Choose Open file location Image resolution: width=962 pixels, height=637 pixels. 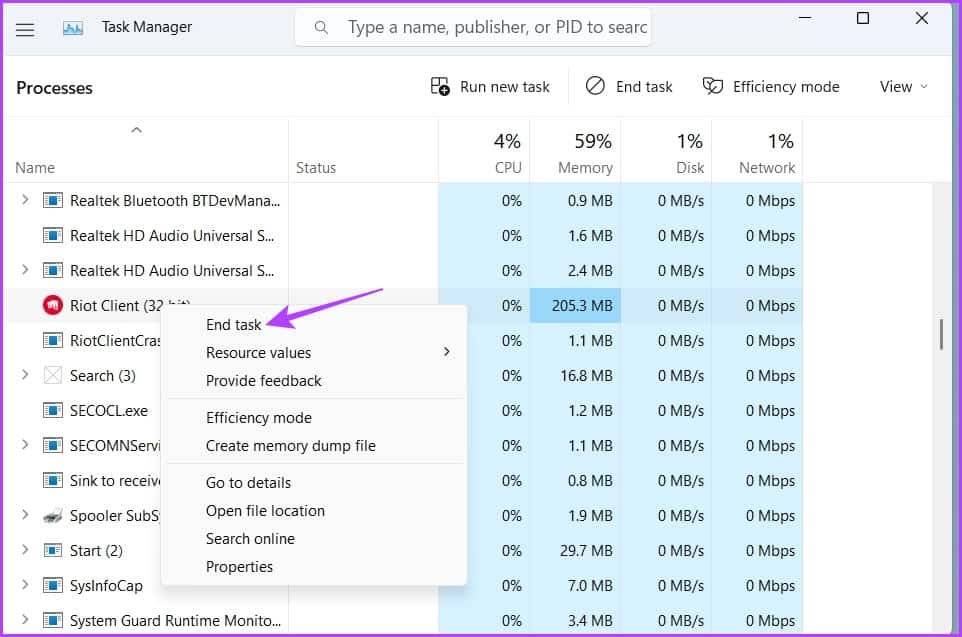point(265,511)
